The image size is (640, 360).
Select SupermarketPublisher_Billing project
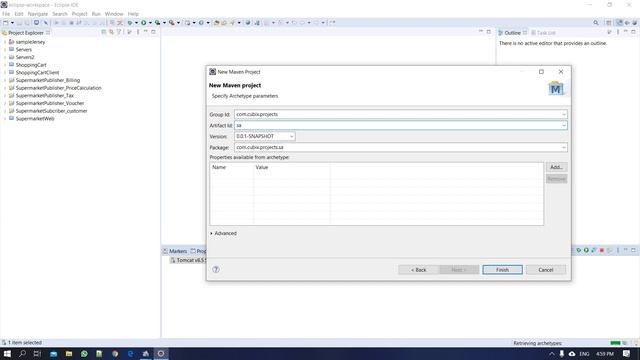tap(48, 80)
